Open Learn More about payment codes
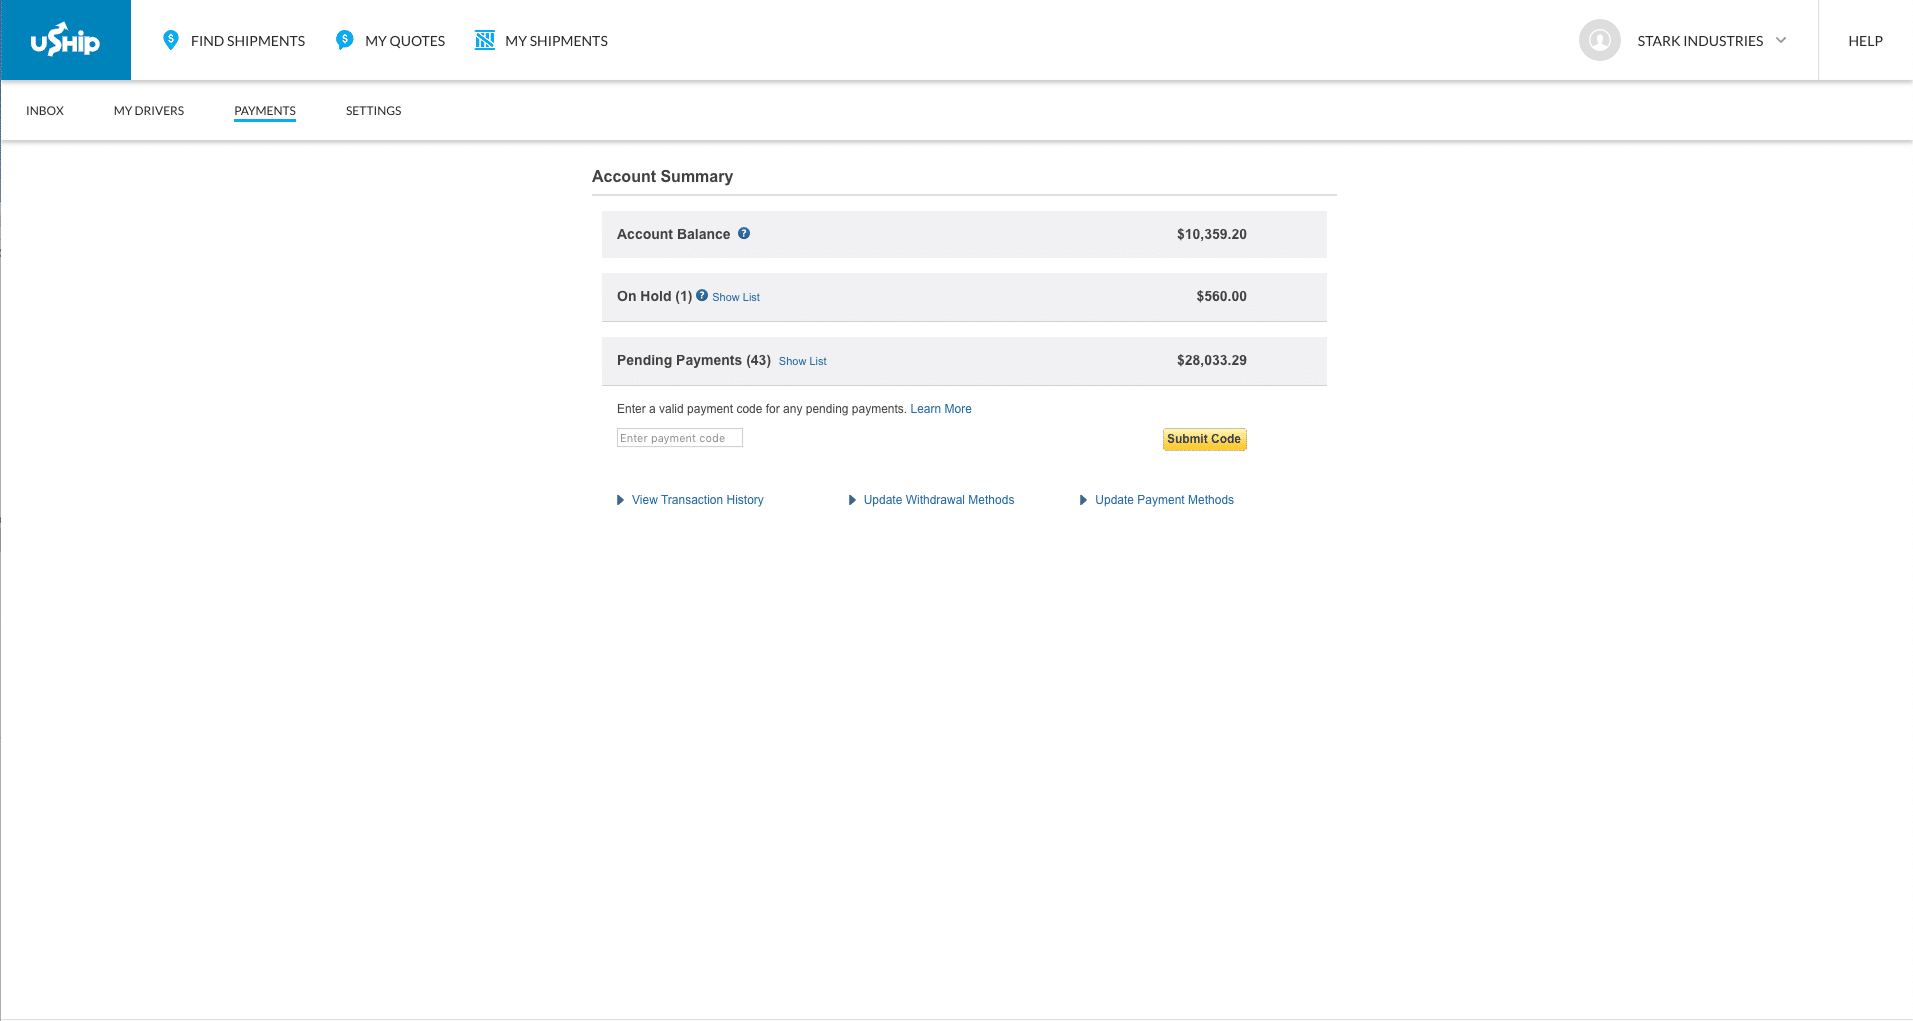The height and width of the screenshot is (1021, 1913). 941,409
